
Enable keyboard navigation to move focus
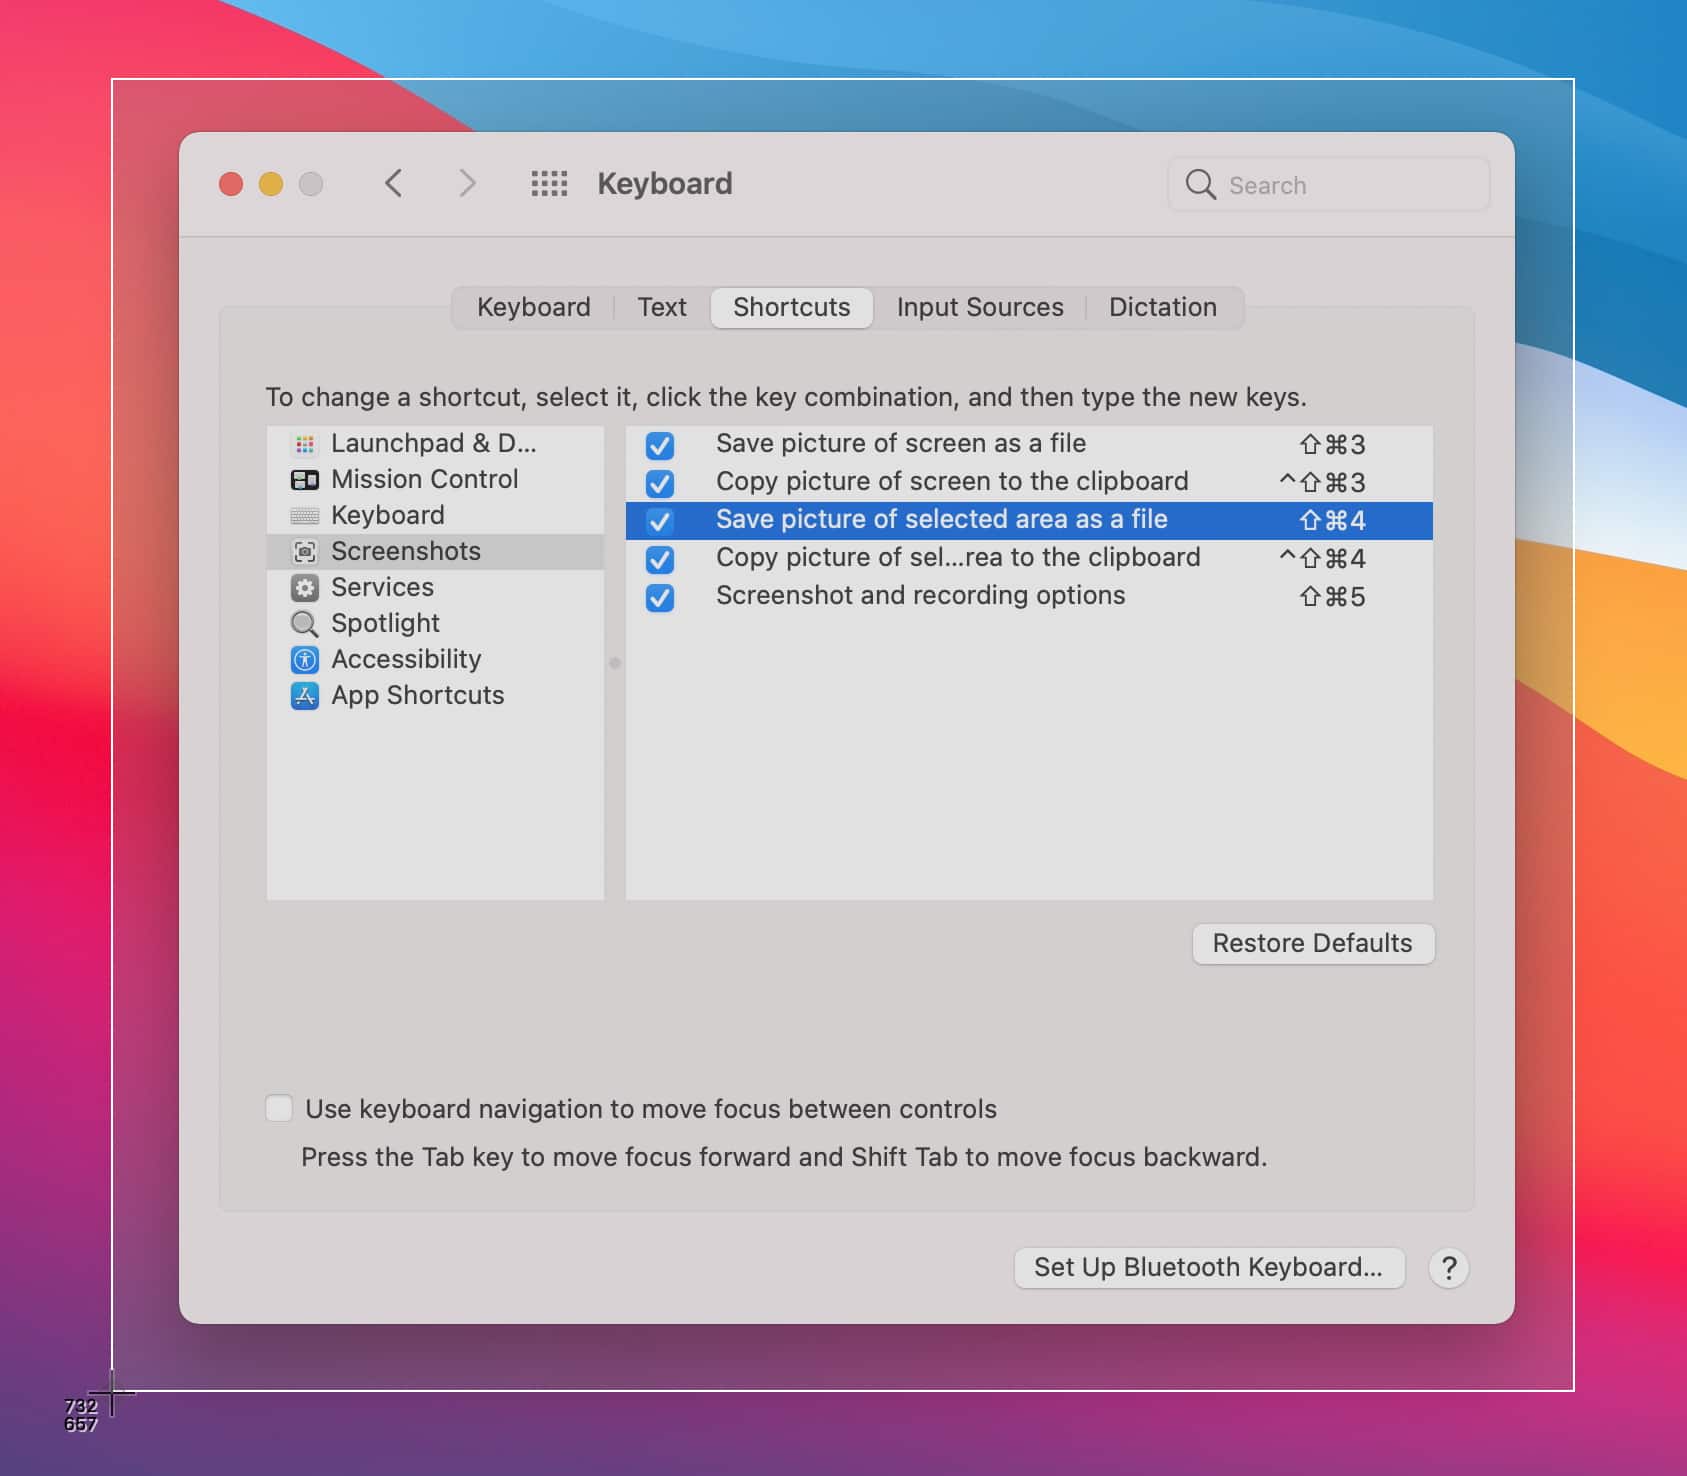[x=279, y=1108]
